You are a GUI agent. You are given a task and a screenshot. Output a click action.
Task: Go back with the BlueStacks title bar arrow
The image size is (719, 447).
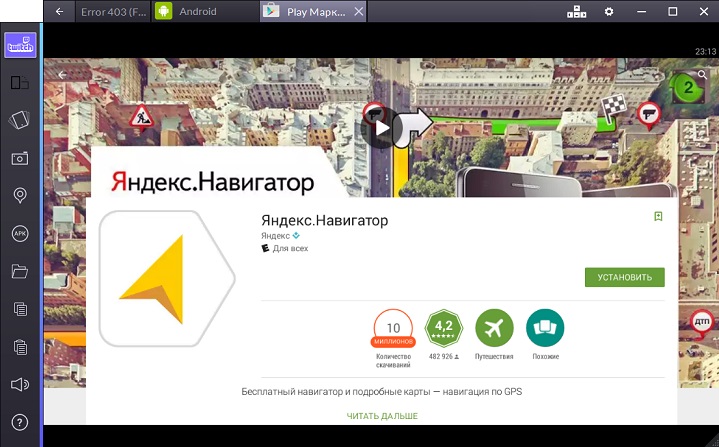coord(59,11)
